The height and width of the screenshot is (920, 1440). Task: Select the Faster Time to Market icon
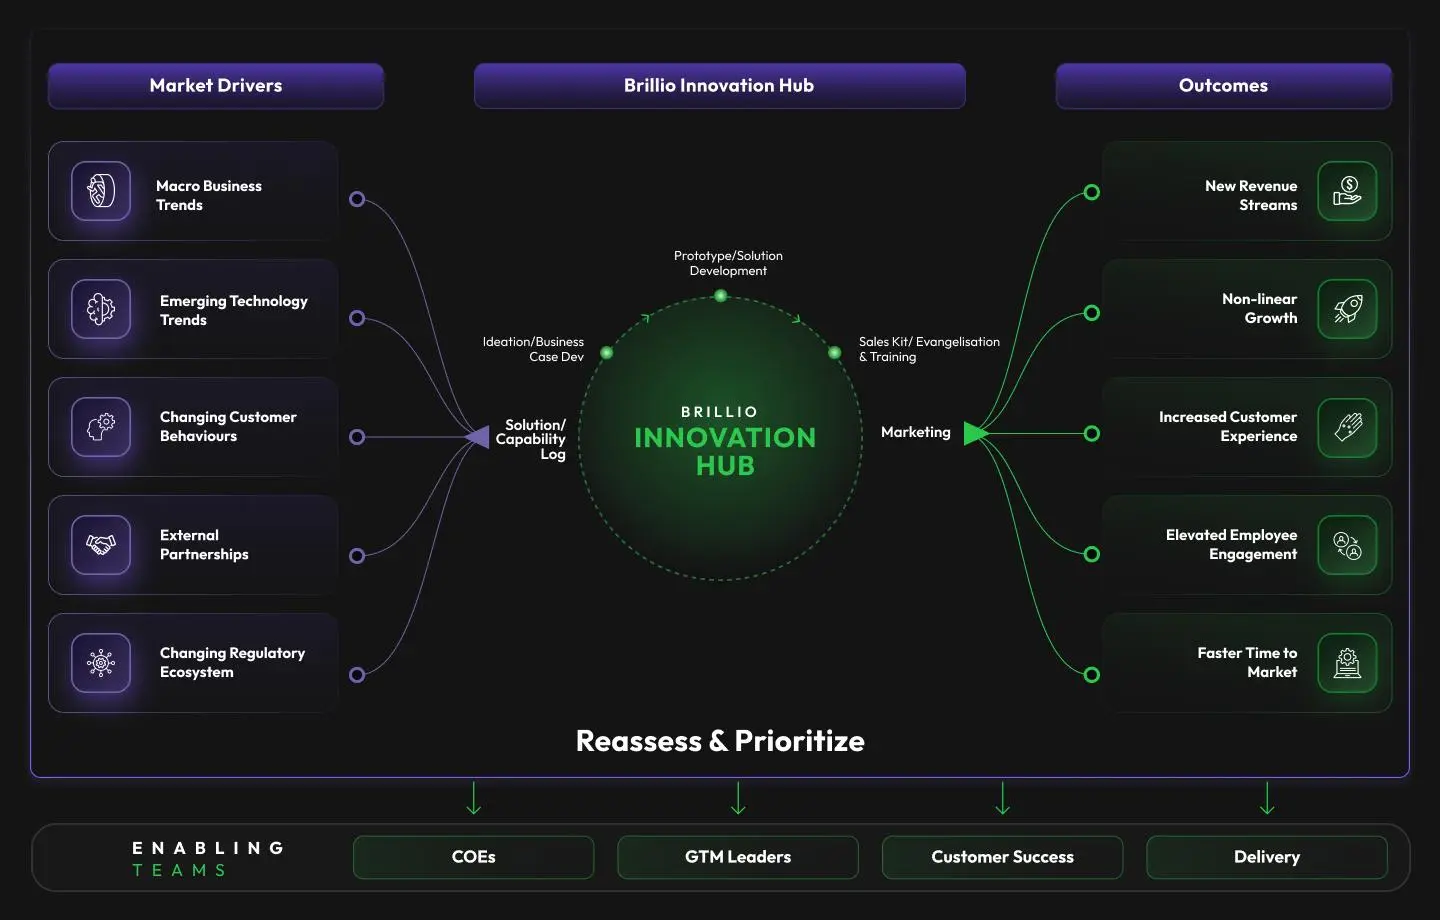coord(1347,663)
